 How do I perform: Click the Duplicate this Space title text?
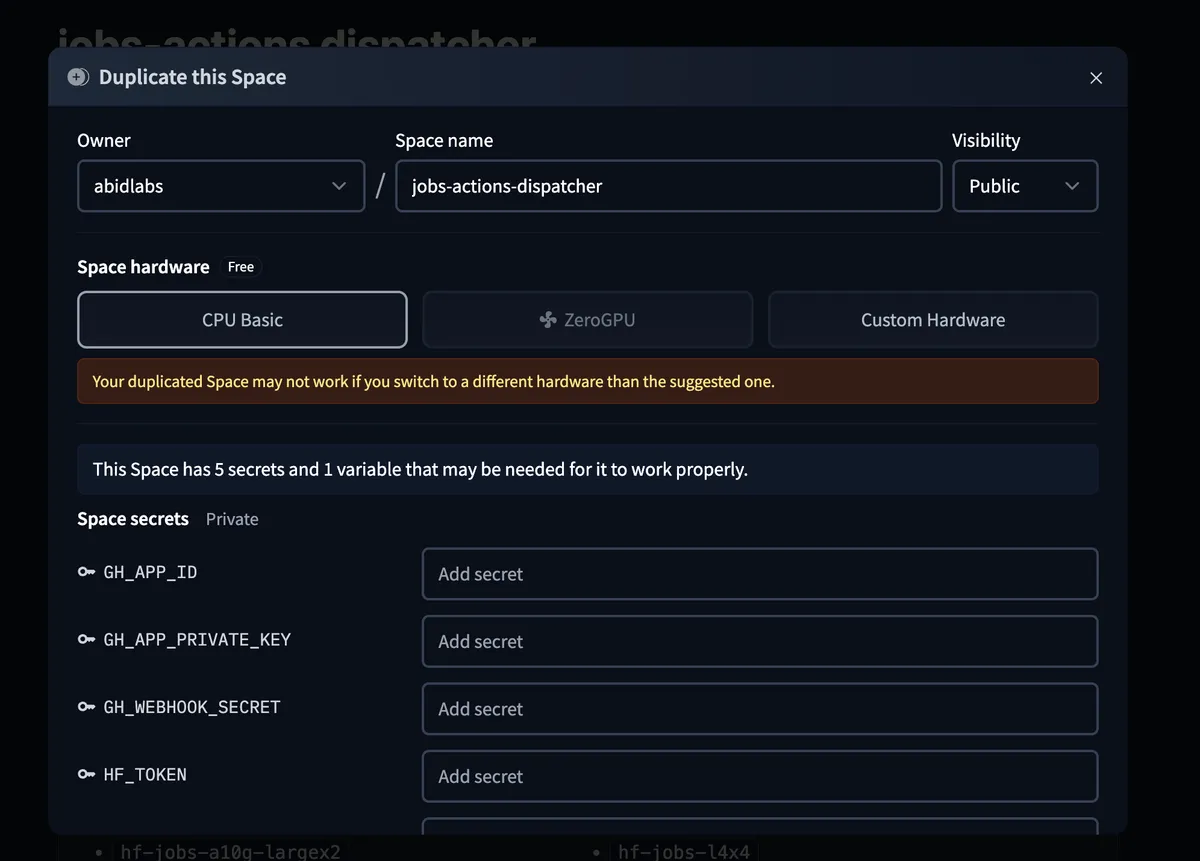click(x=192, y=77)
